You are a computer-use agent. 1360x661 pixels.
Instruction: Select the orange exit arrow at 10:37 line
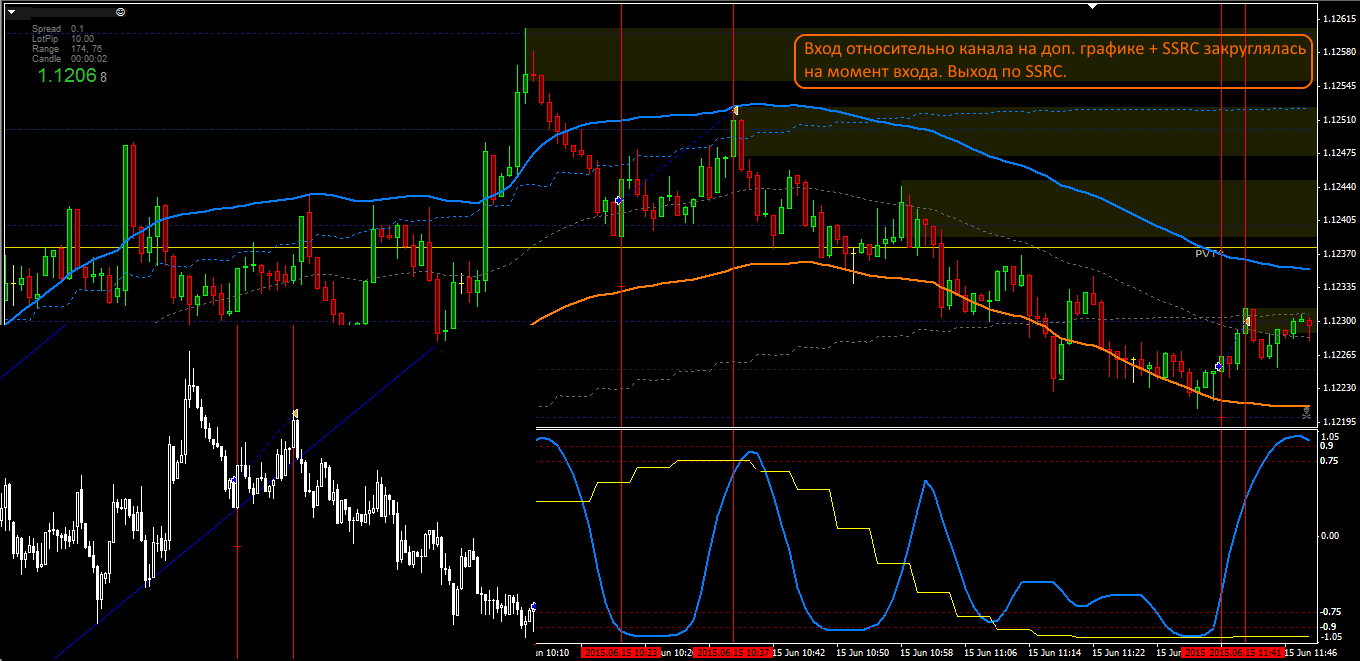tap(735, 110)
